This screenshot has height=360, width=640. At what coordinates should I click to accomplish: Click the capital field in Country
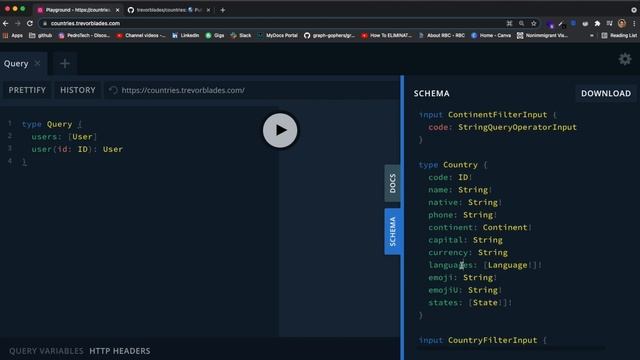(445, 240)
